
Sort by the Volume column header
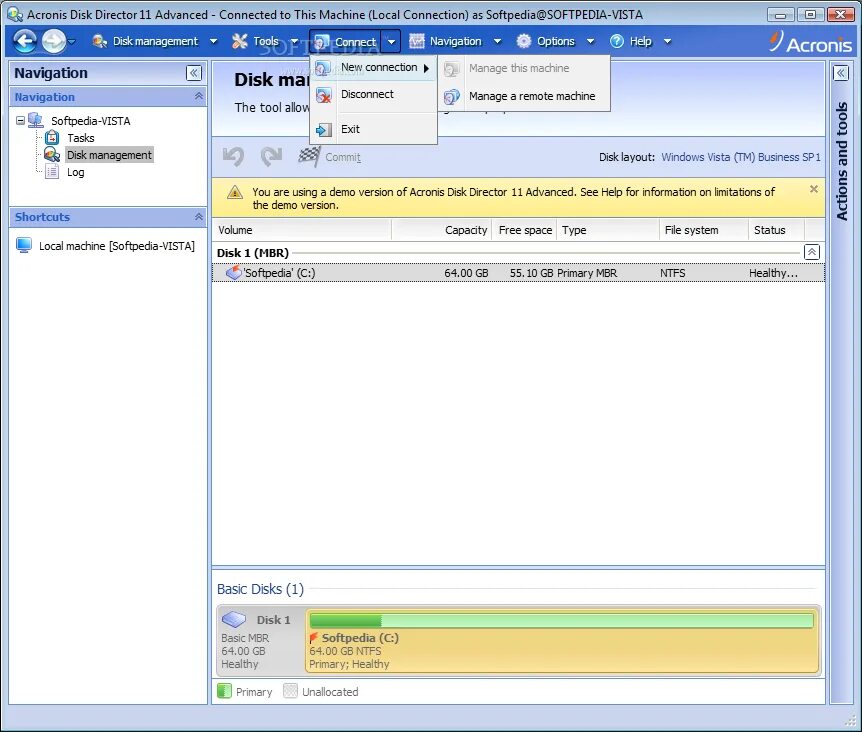point(302,230)
